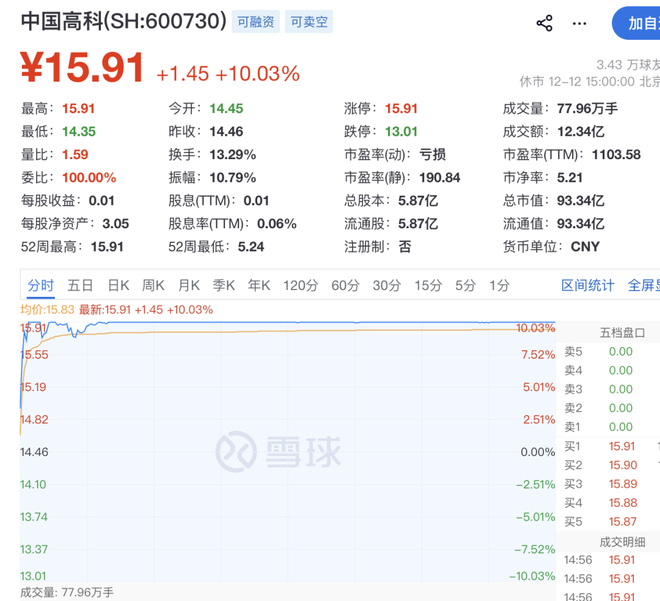Click the stock title 中国高科(SH:600730)
660x601 pixels.
coord(123,22)
